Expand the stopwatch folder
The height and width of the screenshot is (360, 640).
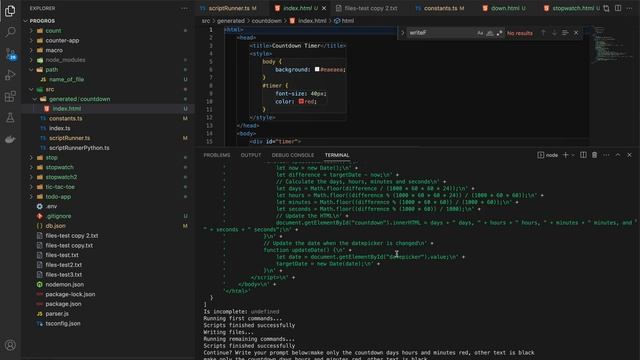(x=31, y=167)
